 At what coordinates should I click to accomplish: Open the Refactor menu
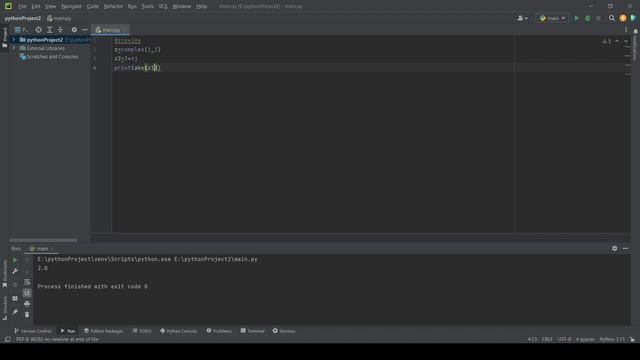113,7
